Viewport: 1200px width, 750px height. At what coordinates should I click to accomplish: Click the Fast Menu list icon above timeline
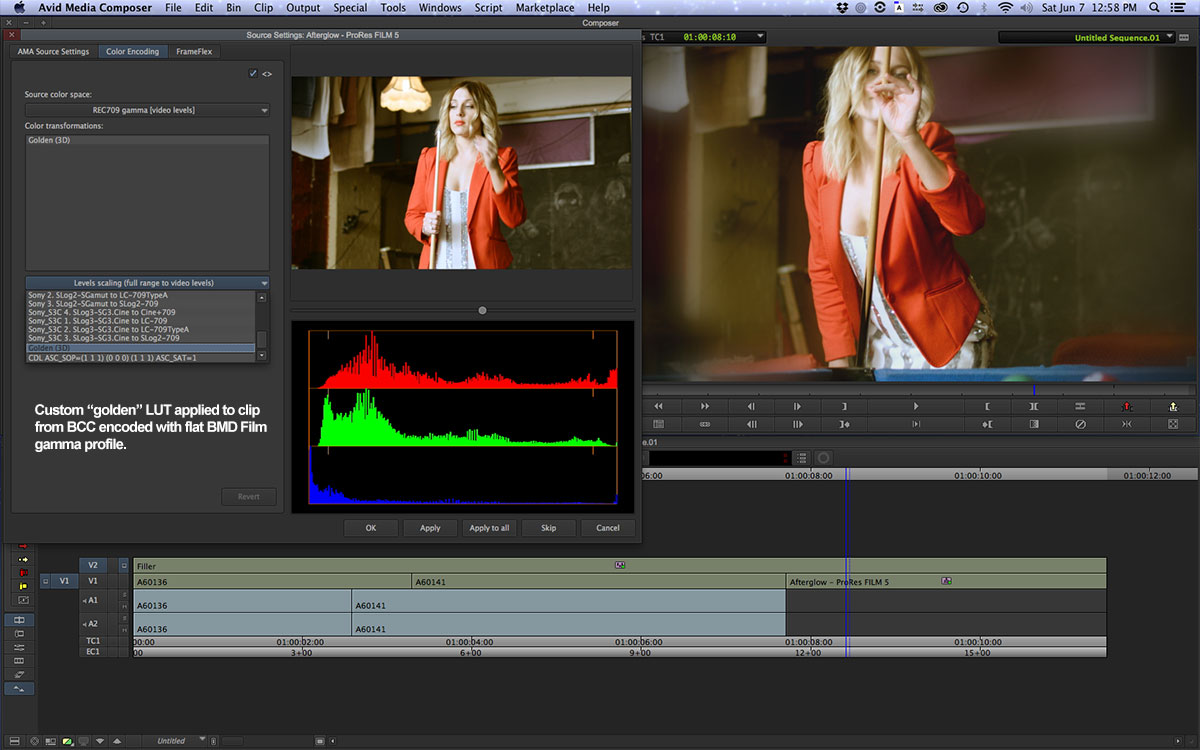tap(802, 458)
